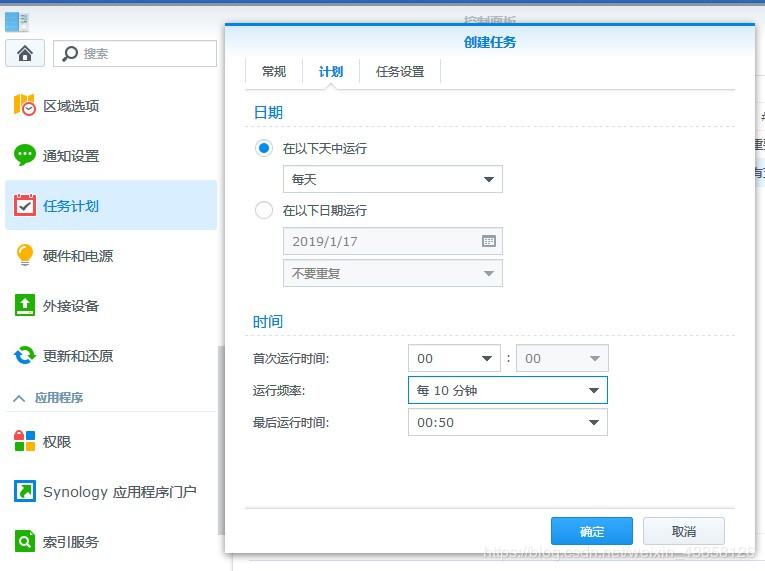Select 在以下日期运行 radio button

pyautogui.click(x=264, y=210)
